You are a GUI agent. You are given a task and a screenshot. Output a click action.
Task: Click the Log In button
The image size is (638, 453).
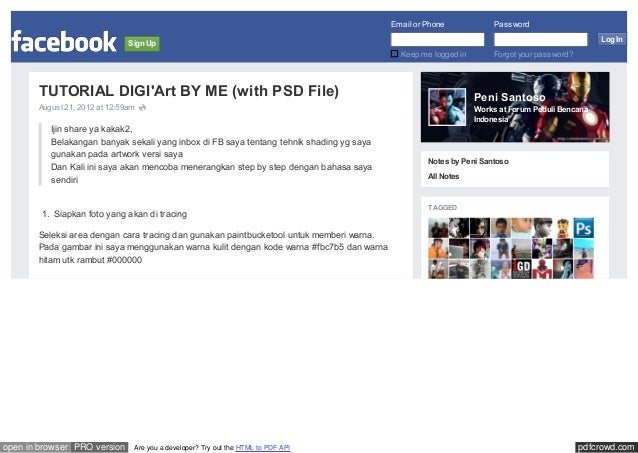612,39
